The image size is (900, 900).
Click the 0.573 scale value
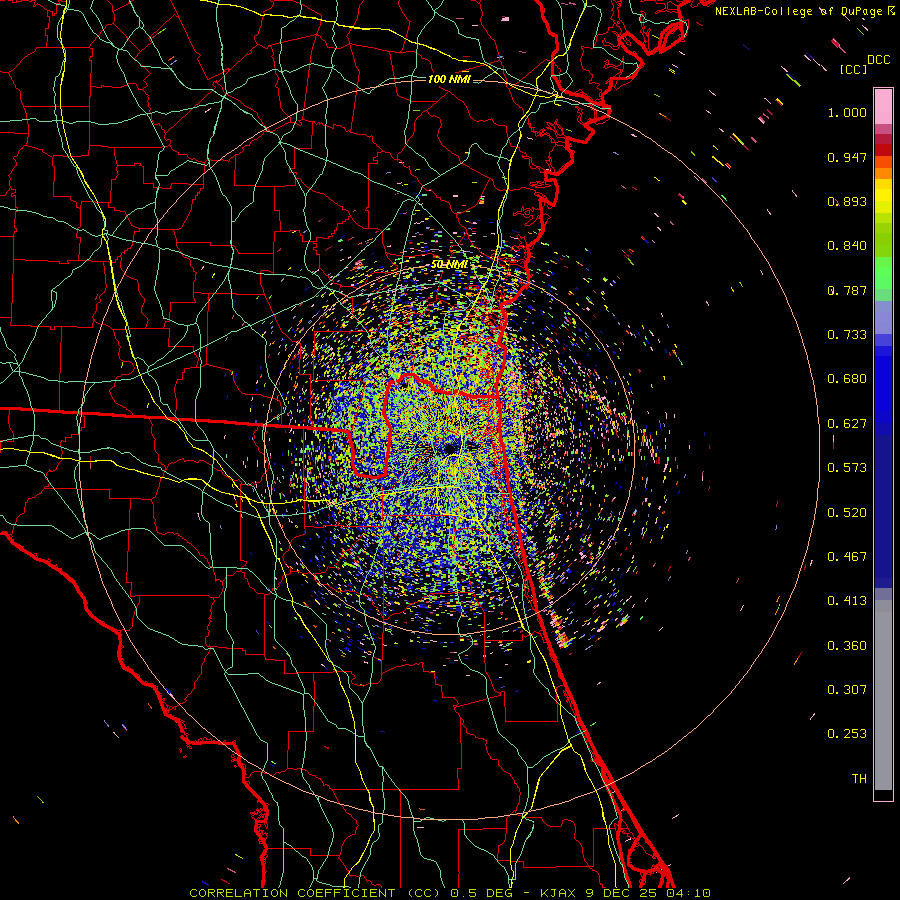[847, 468]
